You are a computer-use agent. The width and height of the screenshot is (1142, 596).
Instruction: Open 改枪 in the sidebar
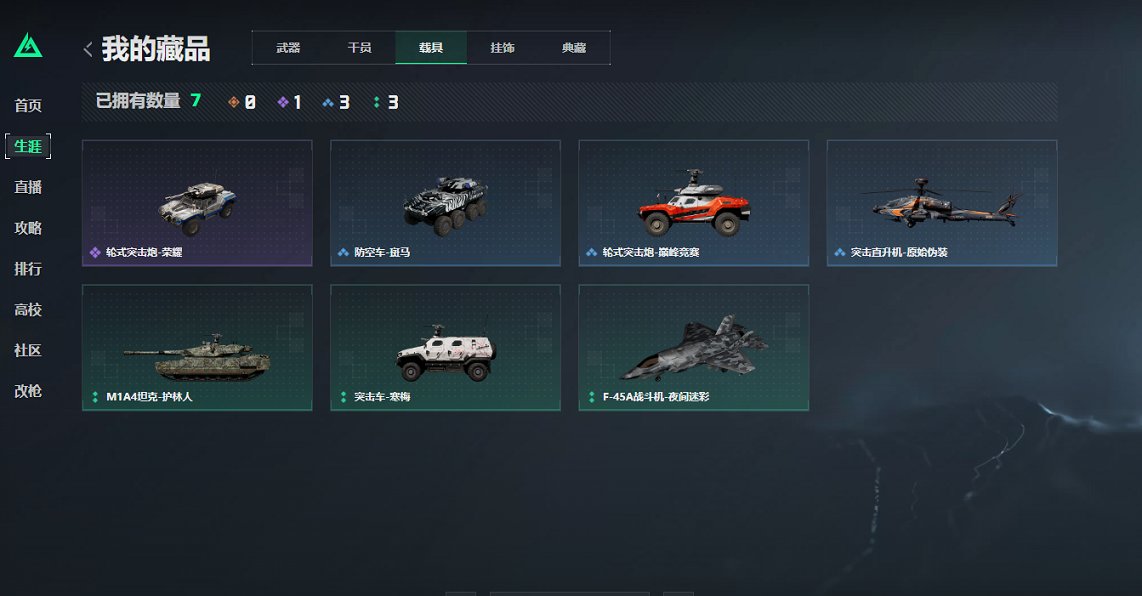click(x=28, y=391)
